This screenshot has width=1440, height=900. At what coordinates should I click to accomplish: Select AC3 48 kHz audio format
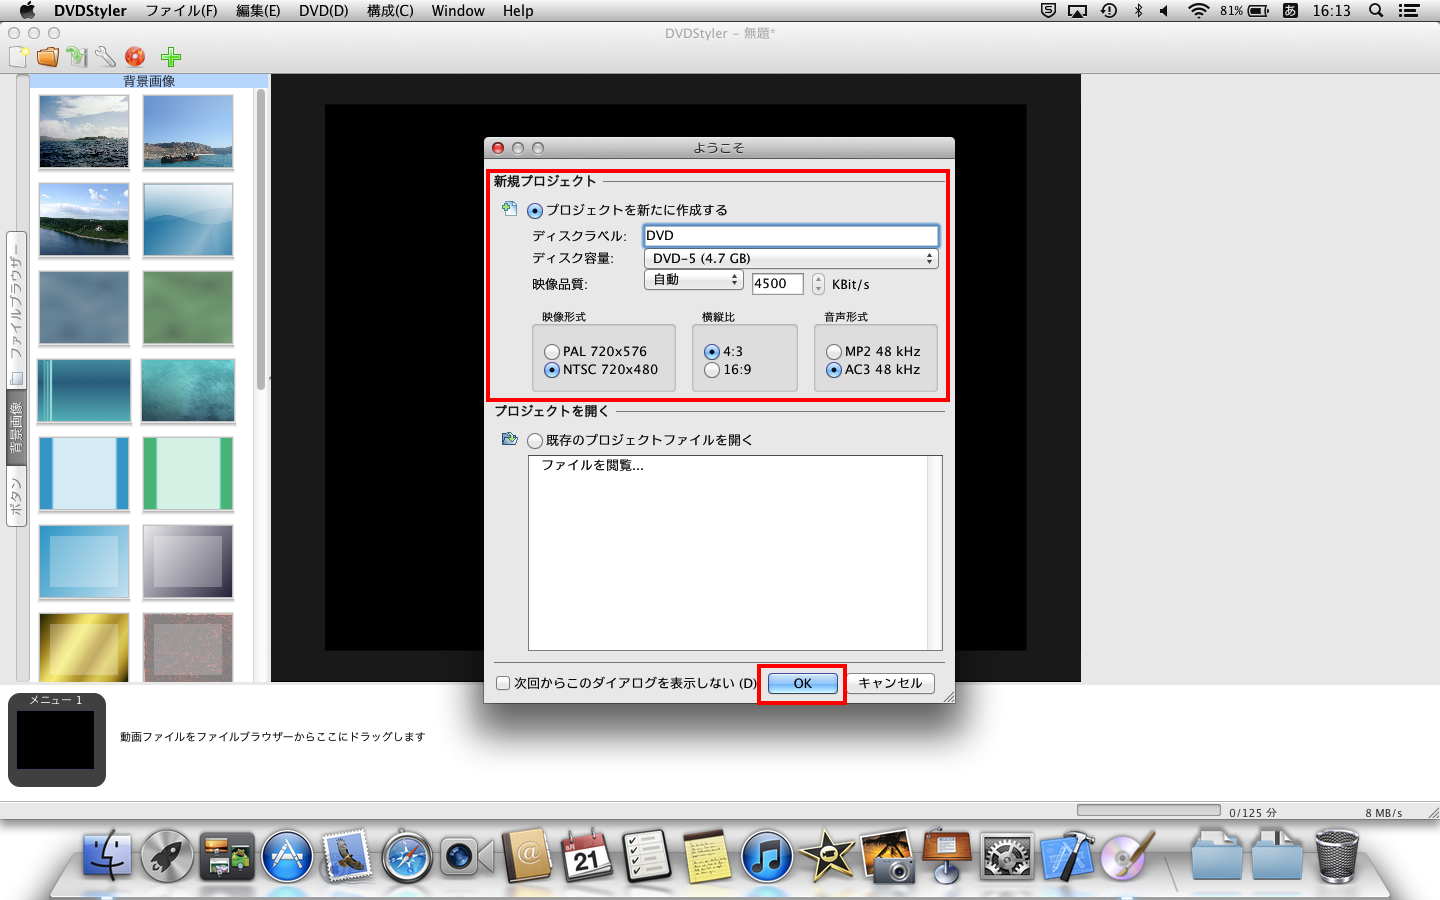coord(834,370)
